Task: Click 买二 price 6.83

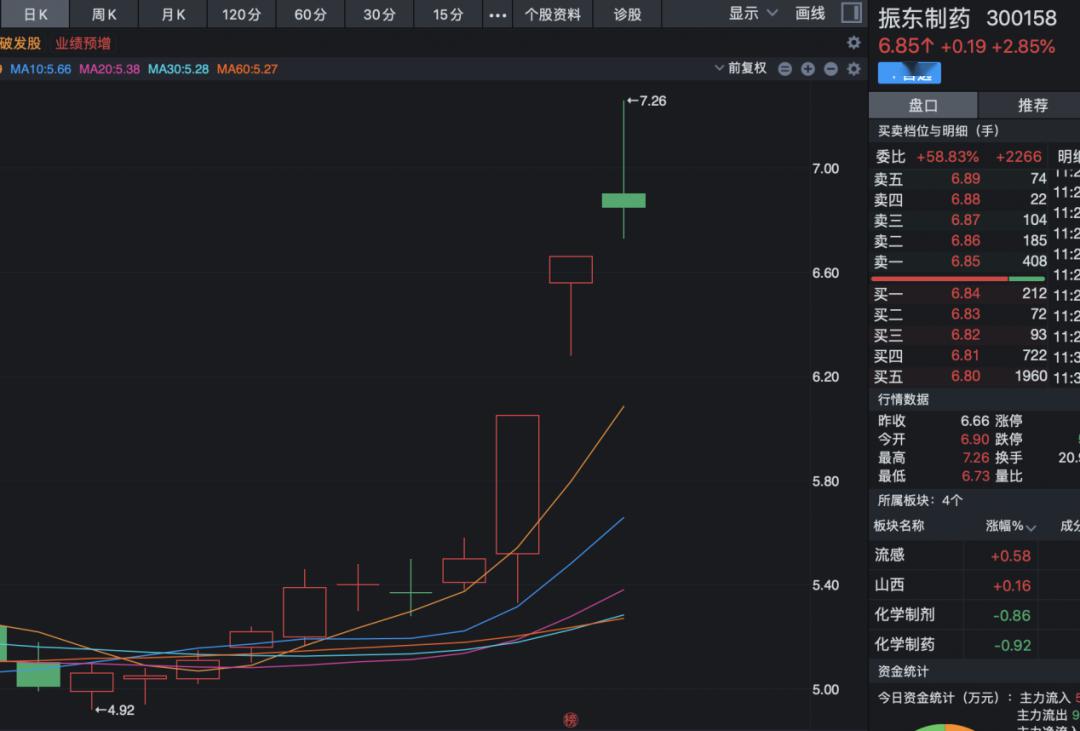Action: [966, 315]
